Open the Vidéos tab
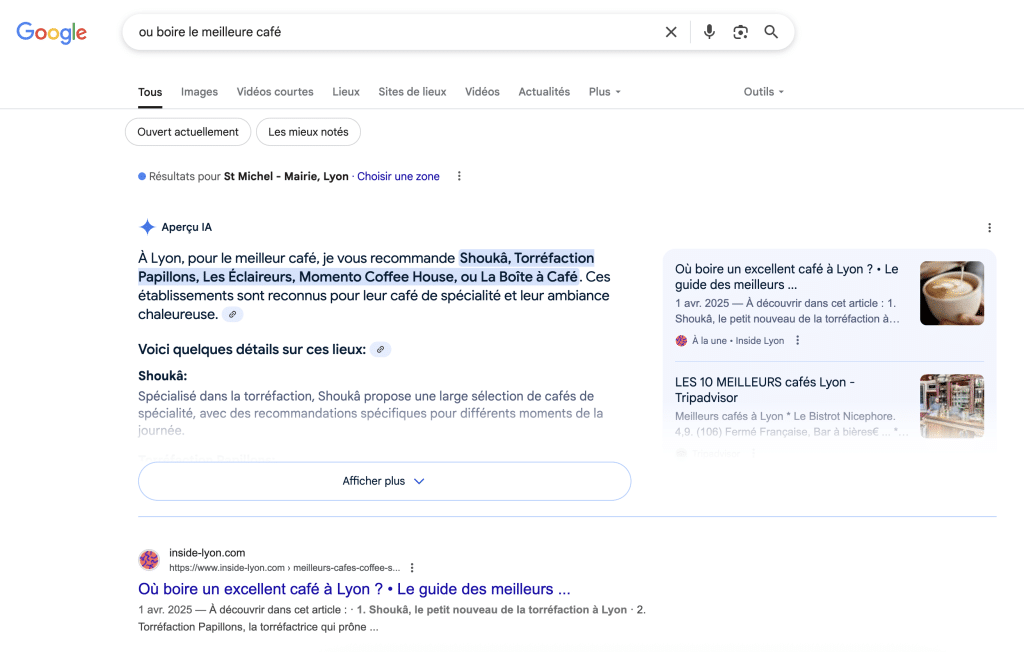 [x=482, y=92]
